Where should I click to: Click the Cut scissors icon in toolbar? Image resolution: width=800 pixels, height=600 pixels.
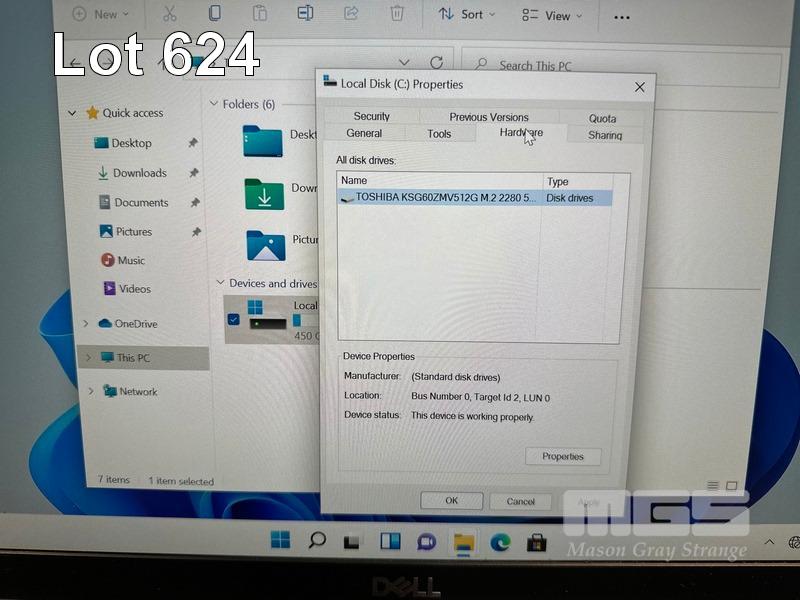pyautogui.click(x=169, y=14)
